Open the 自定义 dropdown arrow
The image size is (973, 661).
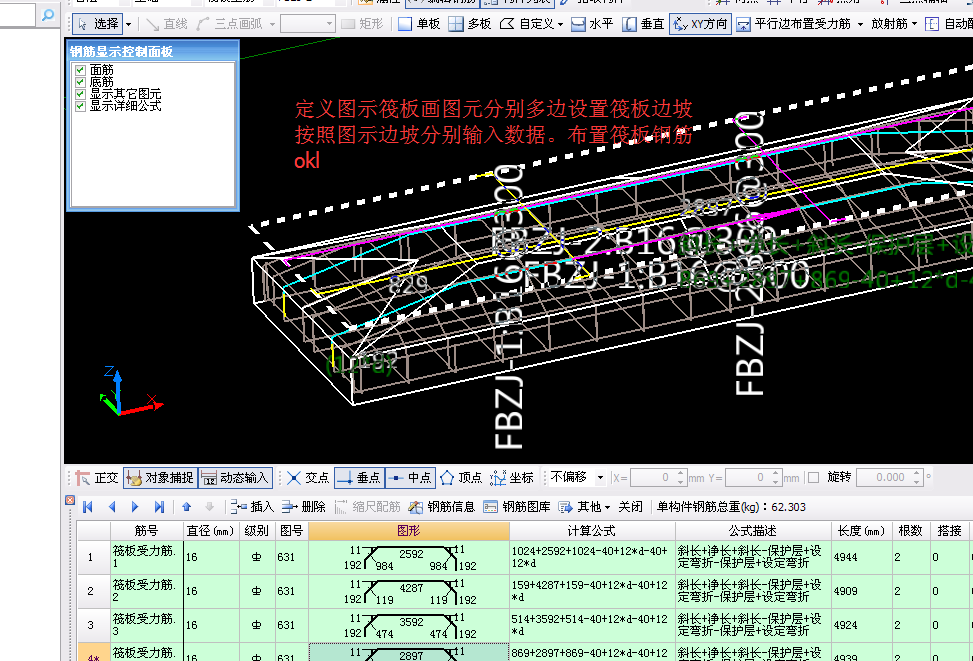coord(560,24)
